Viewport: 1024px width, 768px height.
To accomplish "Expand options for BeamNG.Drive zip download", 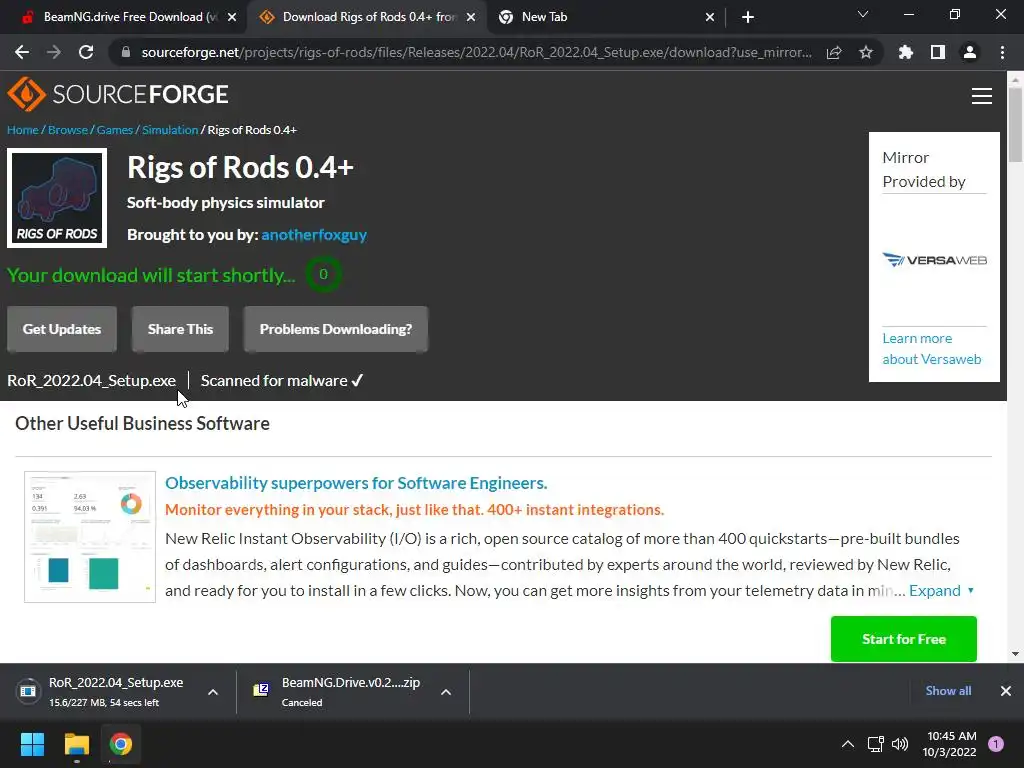I will (446, 692).
